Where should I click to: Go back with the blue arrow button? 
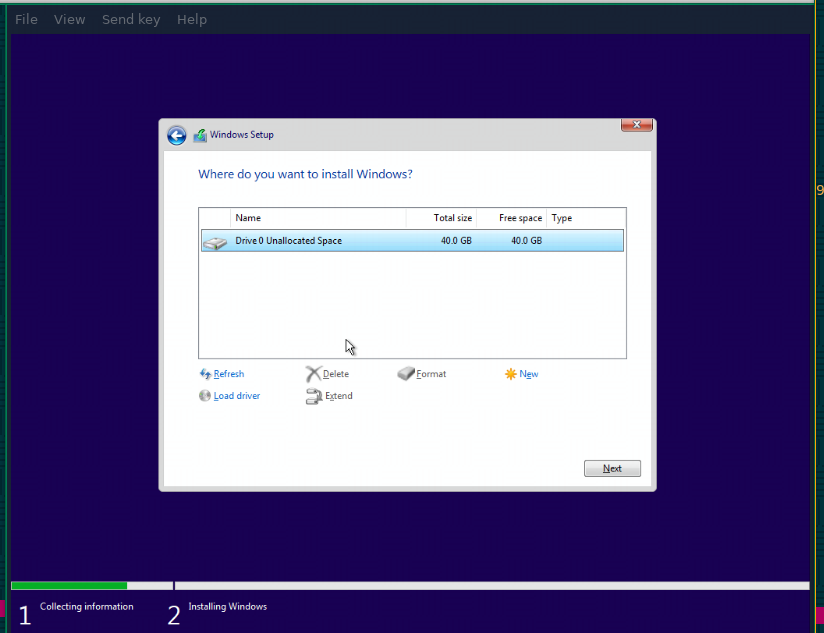coord(177,136)
